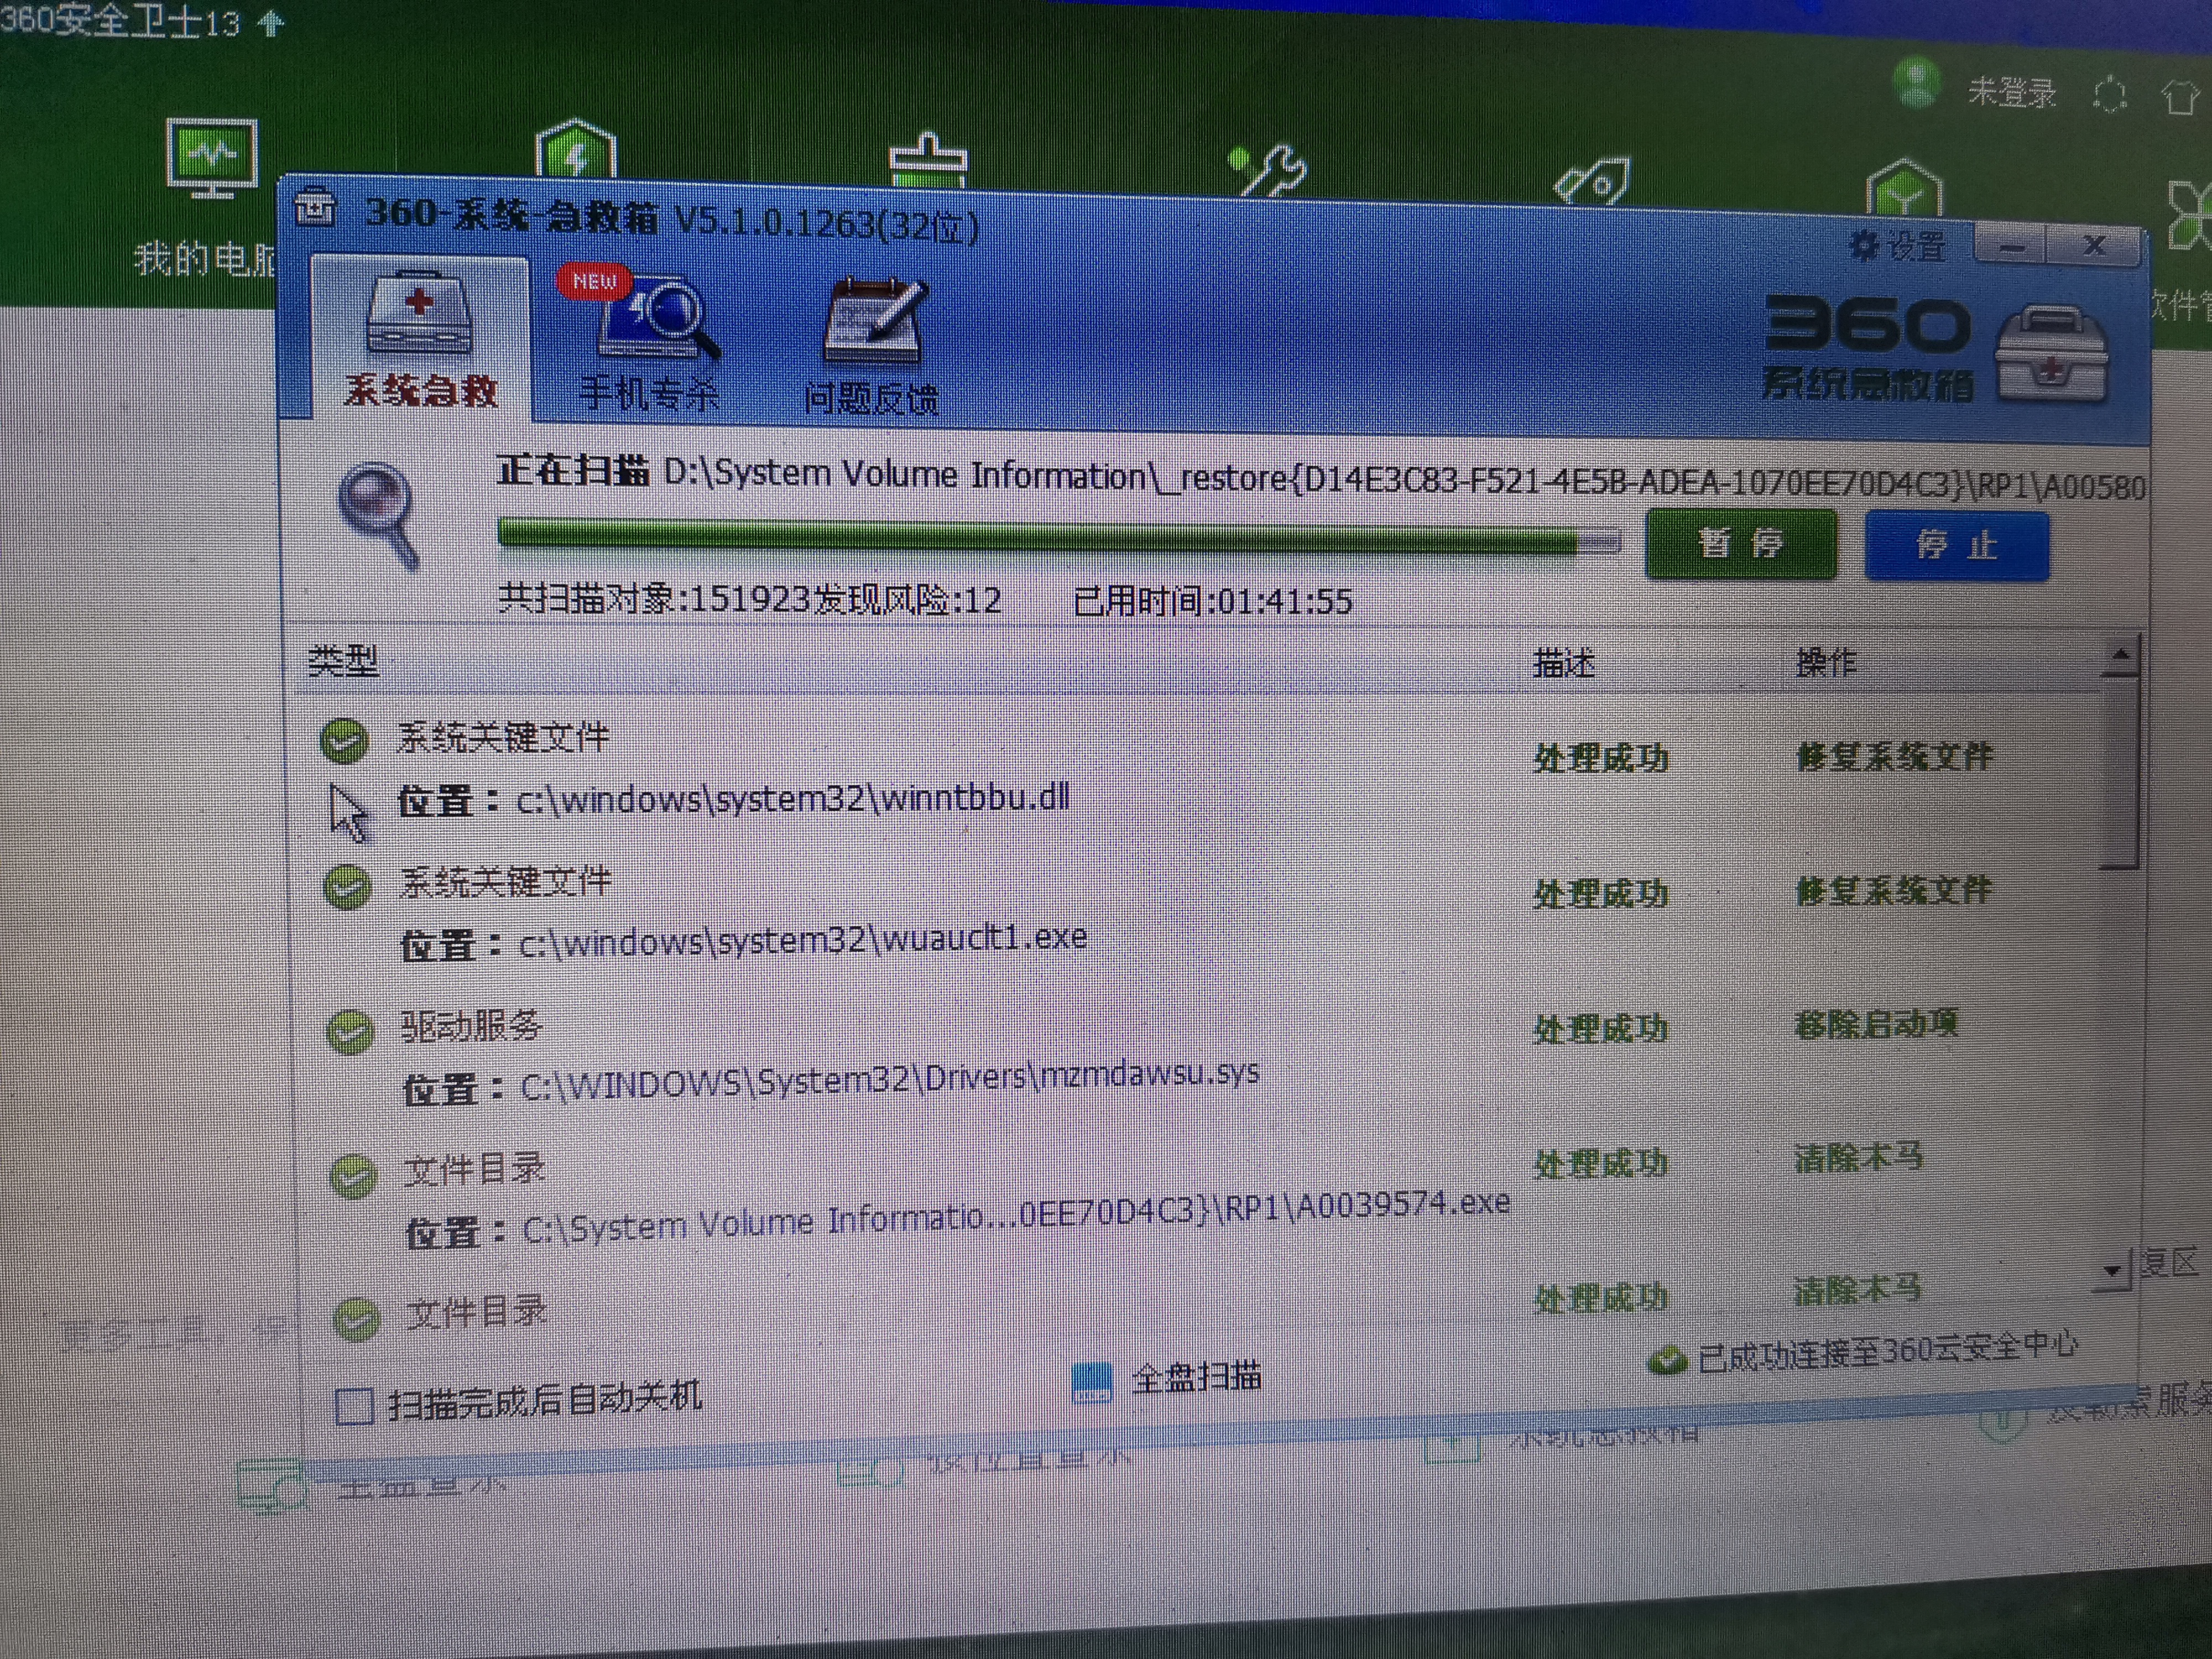Image resolution: width=2212 pixels, height=1659 pixels.
Task: Click the 类型 column header
Action: point(343,661)
